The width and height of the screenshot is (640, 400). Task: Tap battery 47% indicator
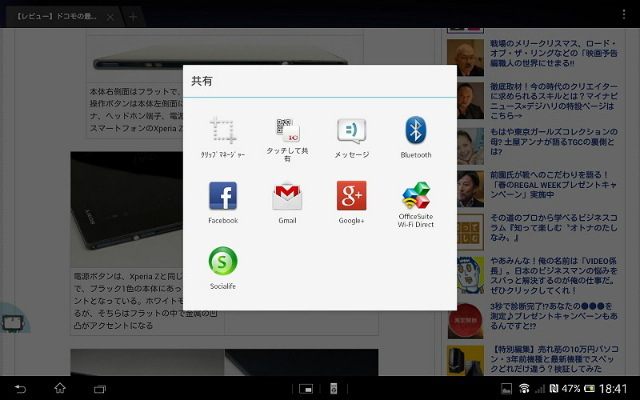tap(578, 389)
